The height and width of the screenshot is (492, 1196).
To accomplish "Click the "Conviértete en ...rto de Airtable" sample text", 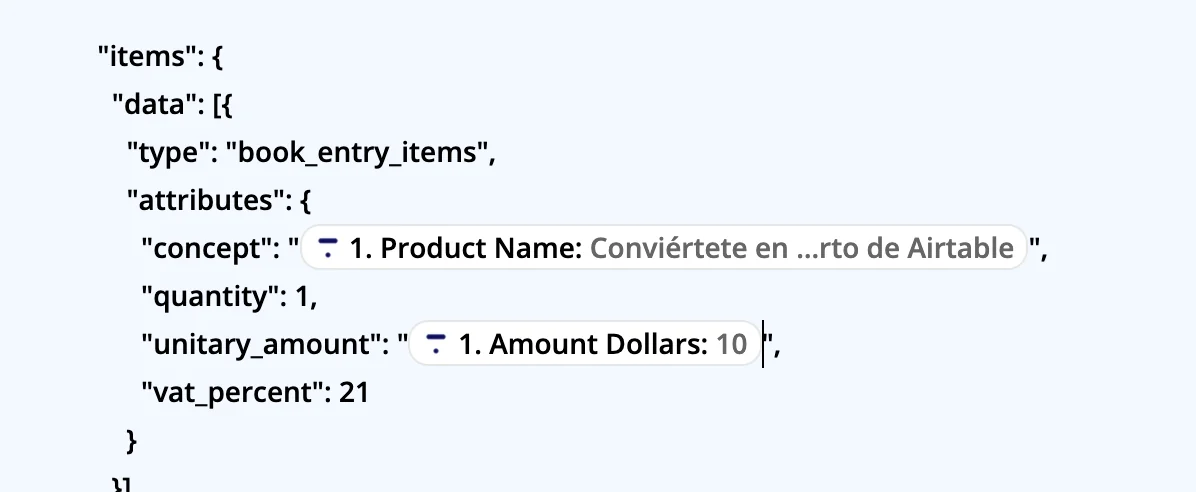I will point(801,249).
